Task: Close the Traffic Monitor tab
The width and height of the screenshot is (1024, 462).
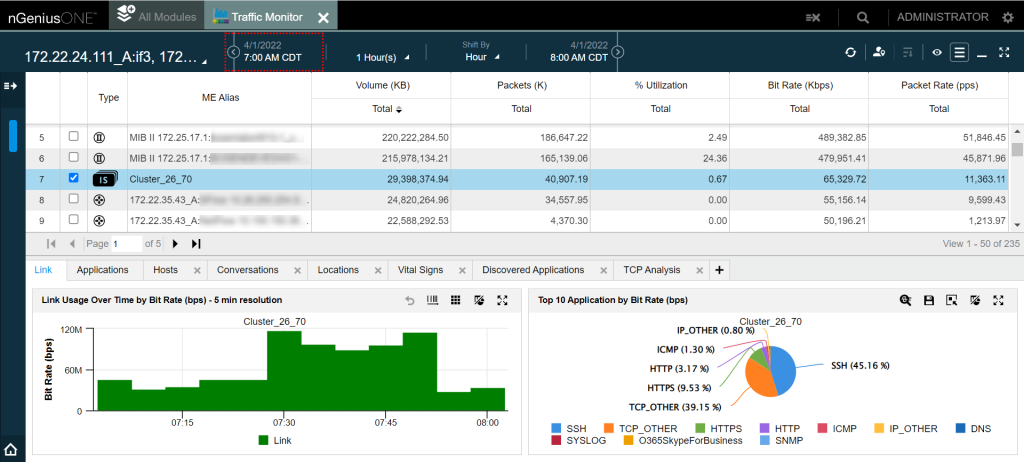Action: [323, 18]
